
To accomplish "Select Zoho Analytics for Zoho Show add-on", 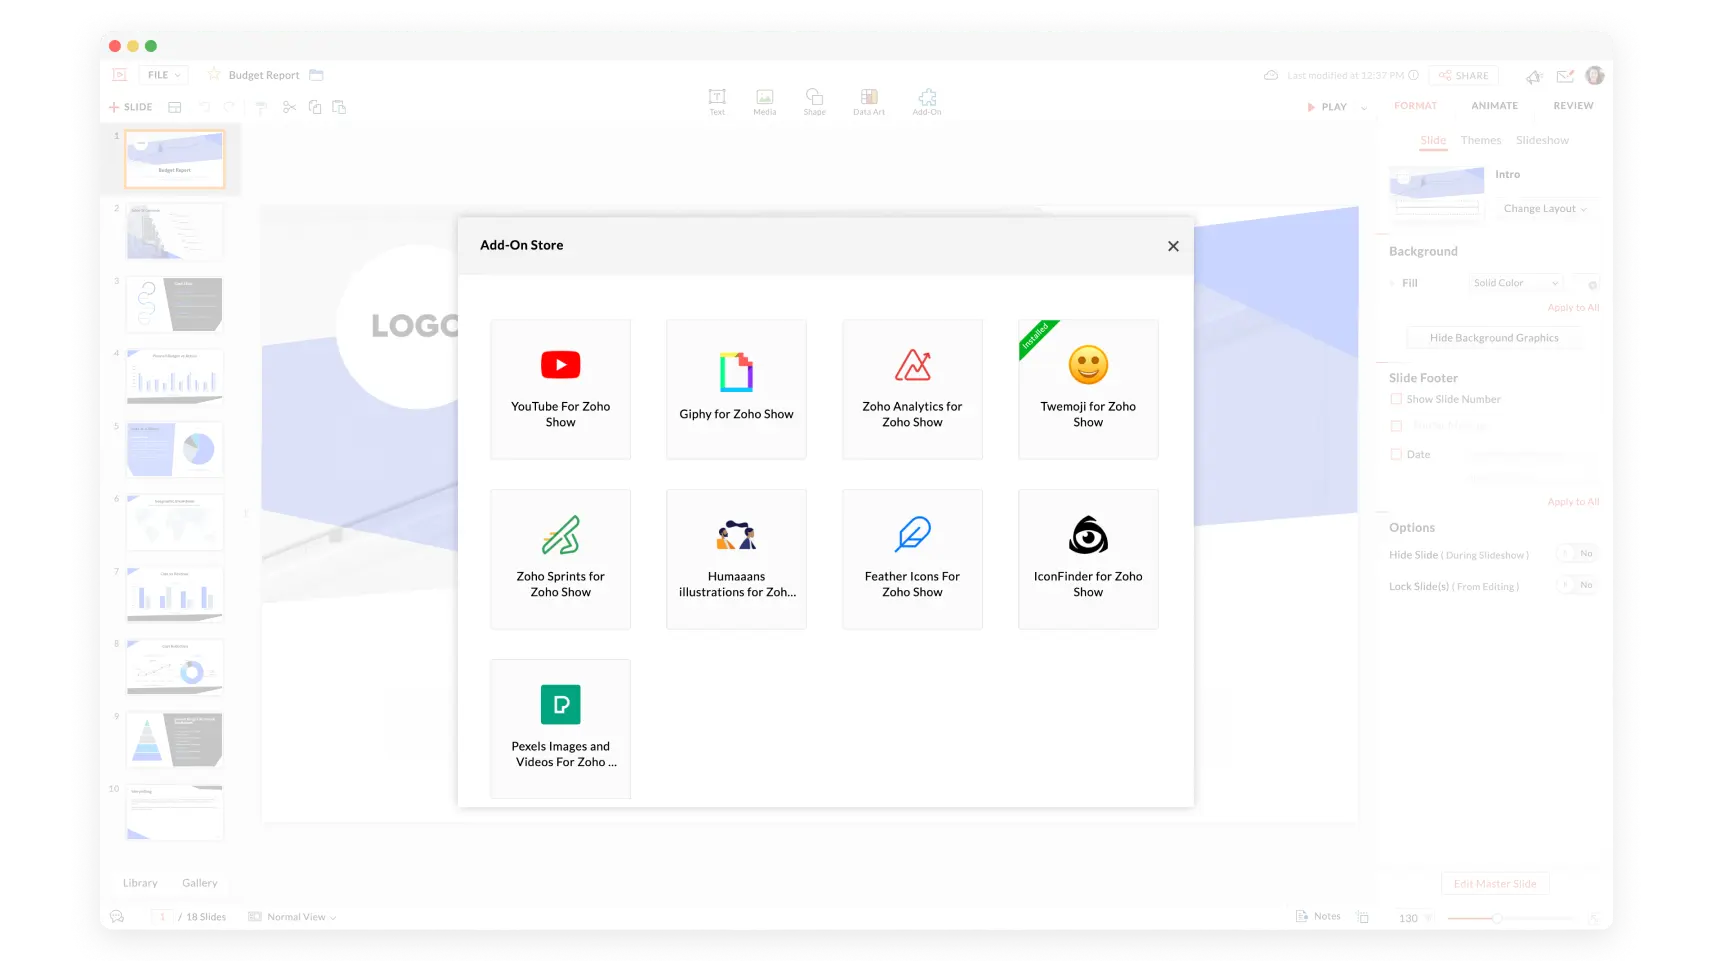I will (x=912, y=389).
